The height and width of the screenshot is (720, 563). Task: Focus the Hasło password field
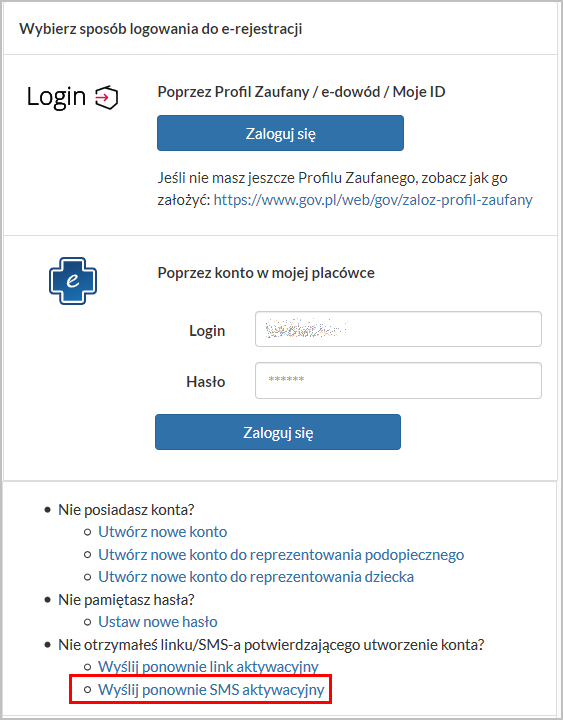click(398, 381)
